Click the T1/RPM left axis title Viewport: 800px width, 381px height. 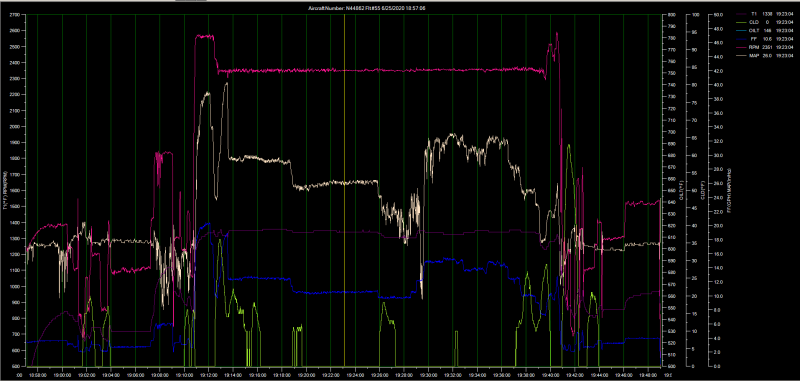click(x=5, y=190)
